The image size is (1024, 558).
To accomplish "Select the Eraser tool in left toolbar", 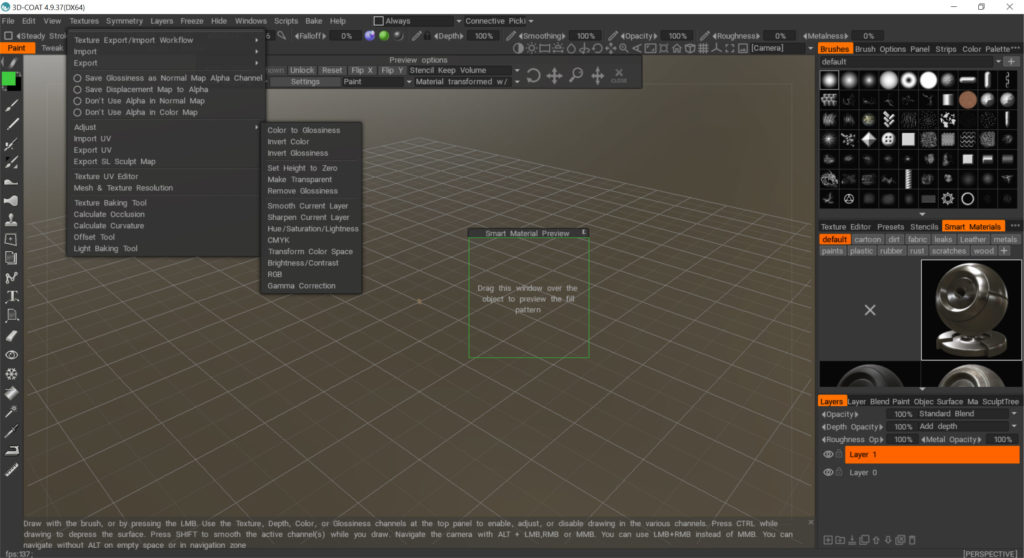I will [11, 335].
